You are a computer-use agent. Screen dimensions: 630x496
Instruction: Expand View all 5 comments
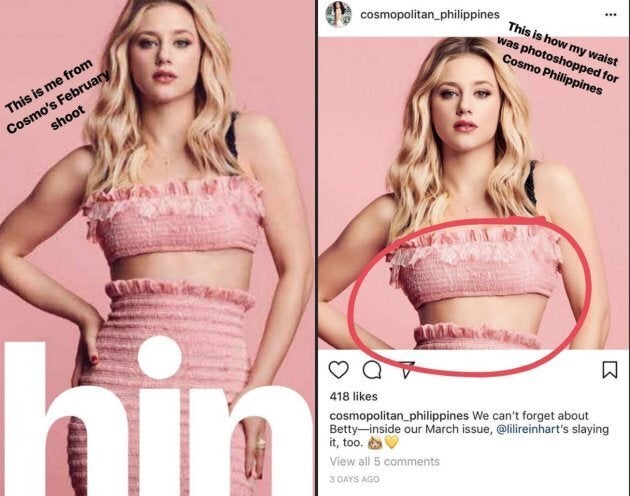(x=385, y=461)
